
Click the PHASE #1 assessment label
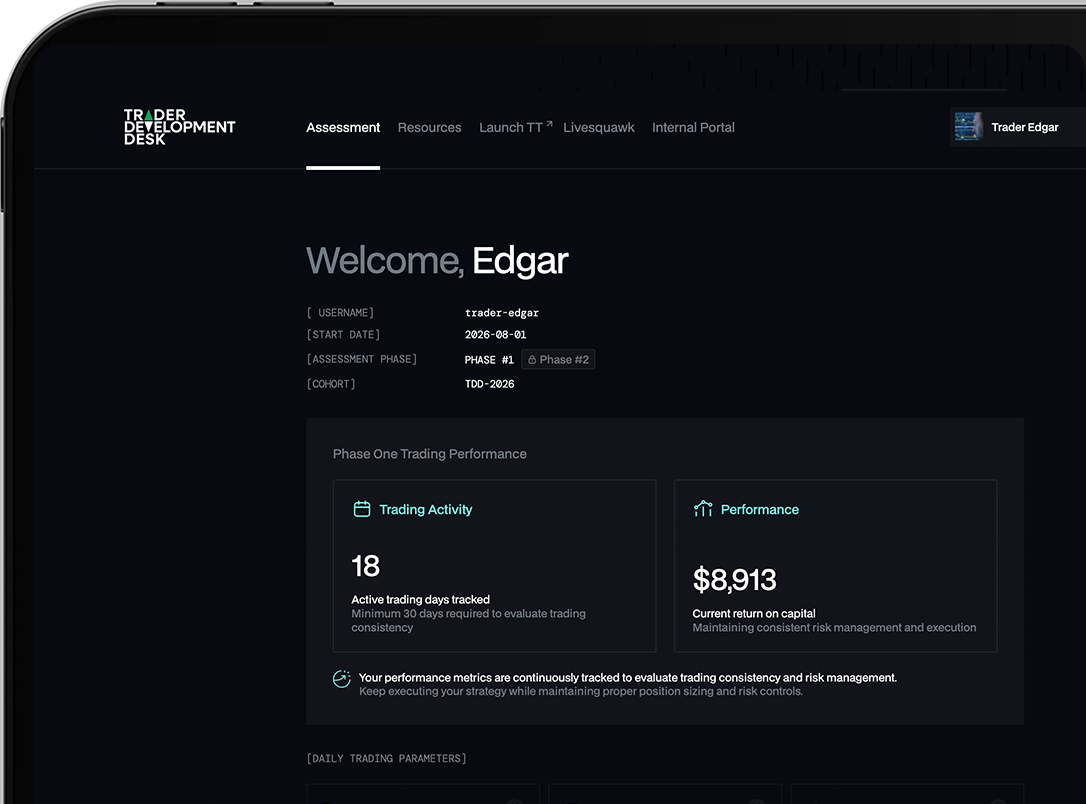pyautogui.click(x=489, y=359)
